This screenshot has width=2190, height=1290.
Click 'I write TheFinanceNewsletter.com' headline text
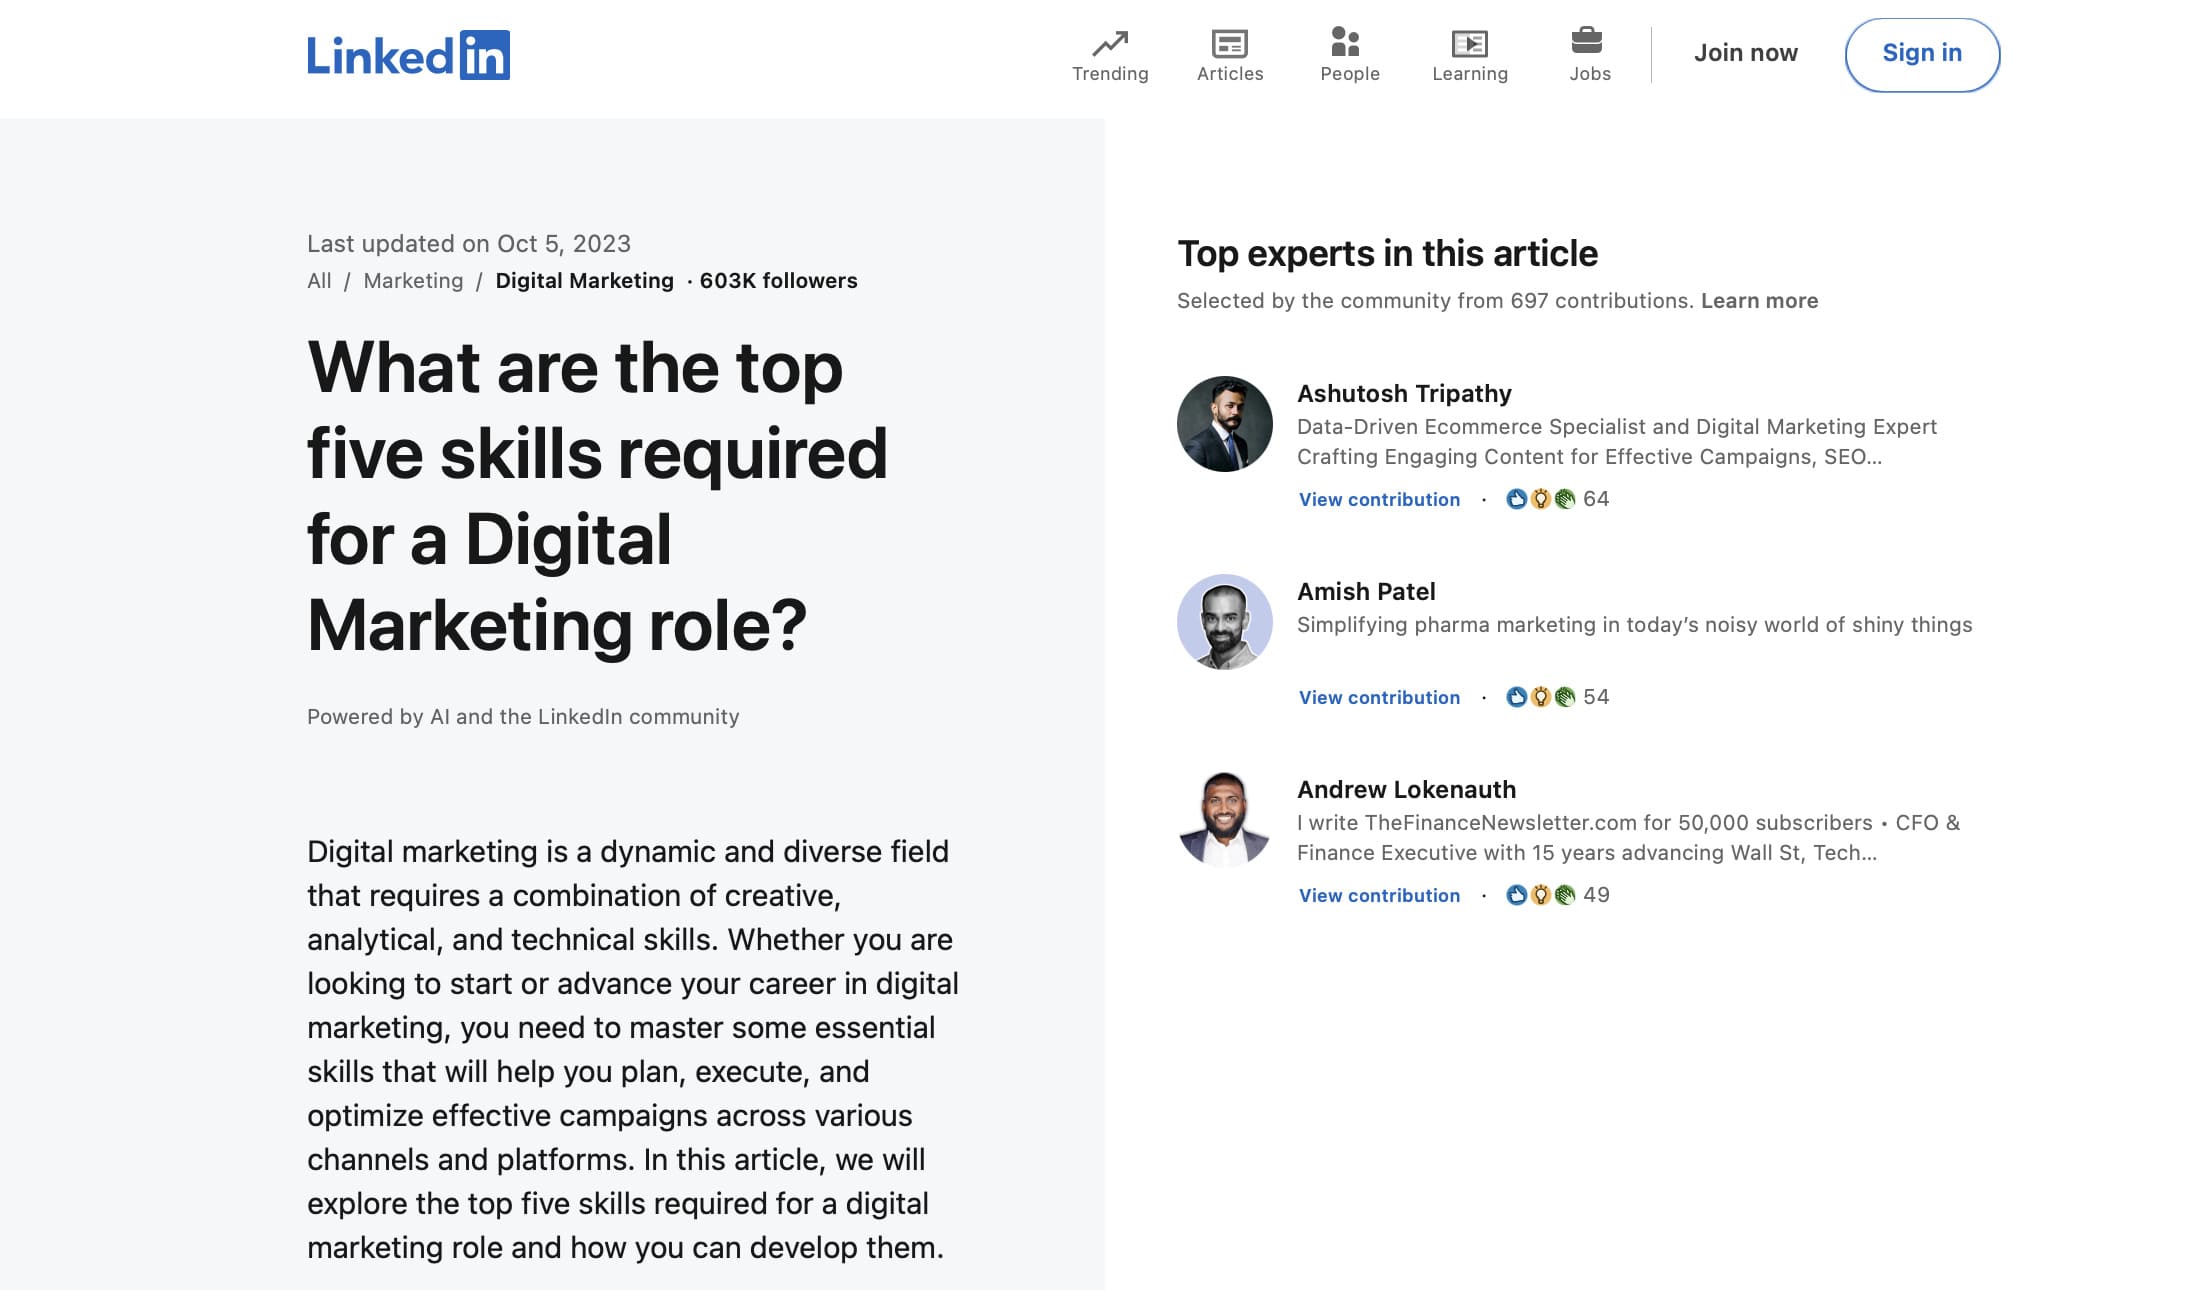tap(1628, 838)
